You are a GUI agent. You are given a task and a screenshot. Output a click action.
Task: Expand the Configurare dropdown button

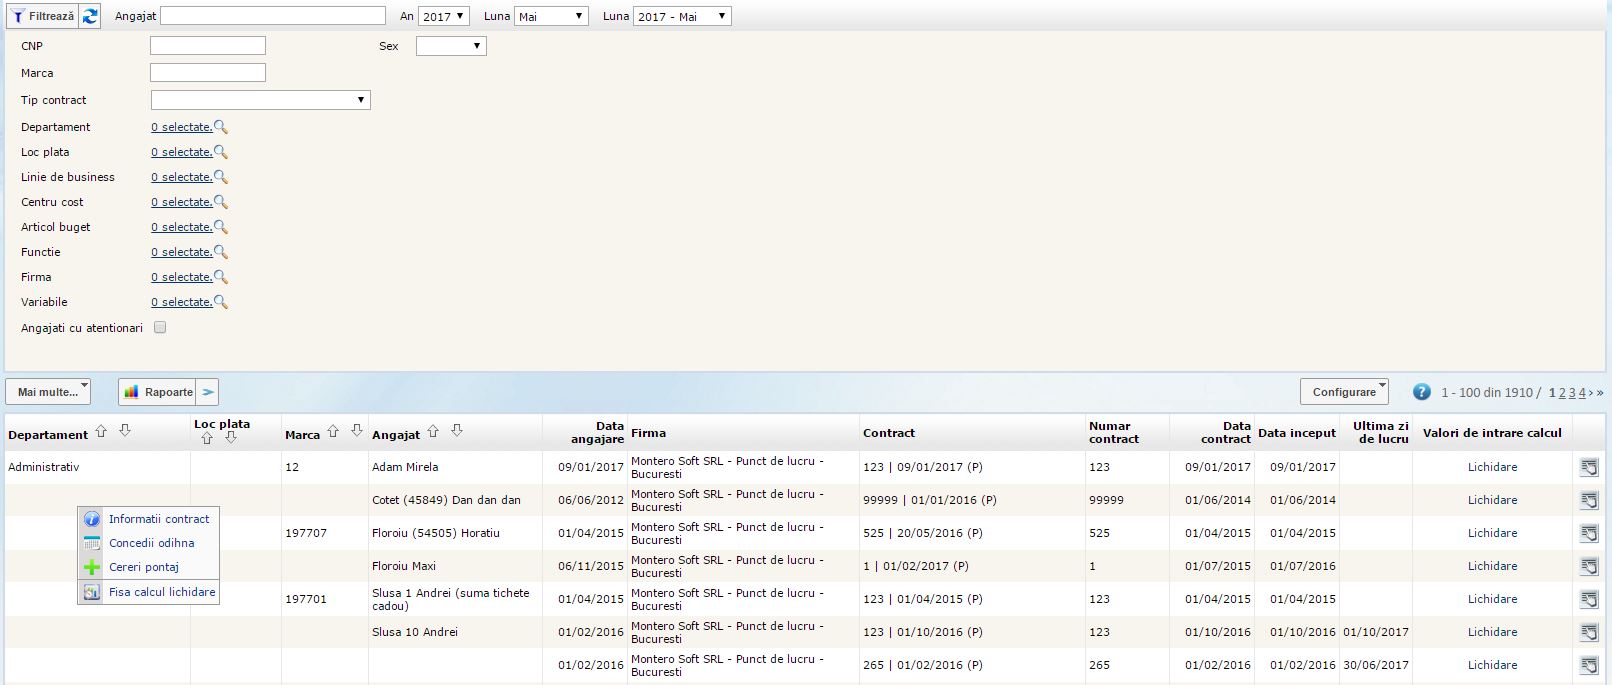1344,392
